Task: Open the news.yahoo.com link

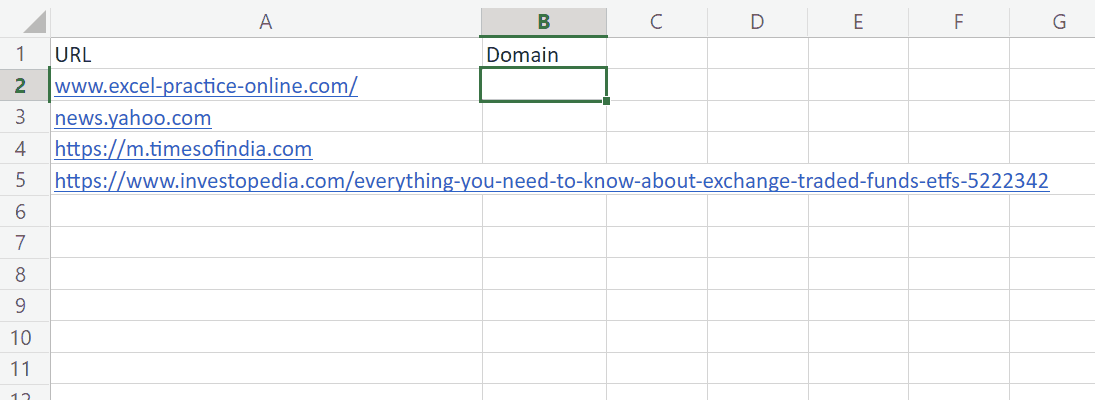Action: 133,118
